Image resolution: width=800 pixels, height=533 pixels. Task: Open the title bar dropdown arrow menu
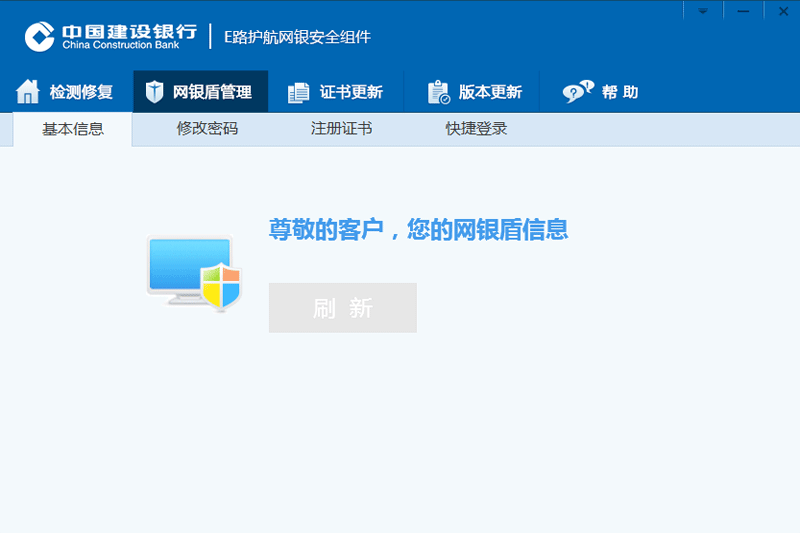(x=703, y=11)
